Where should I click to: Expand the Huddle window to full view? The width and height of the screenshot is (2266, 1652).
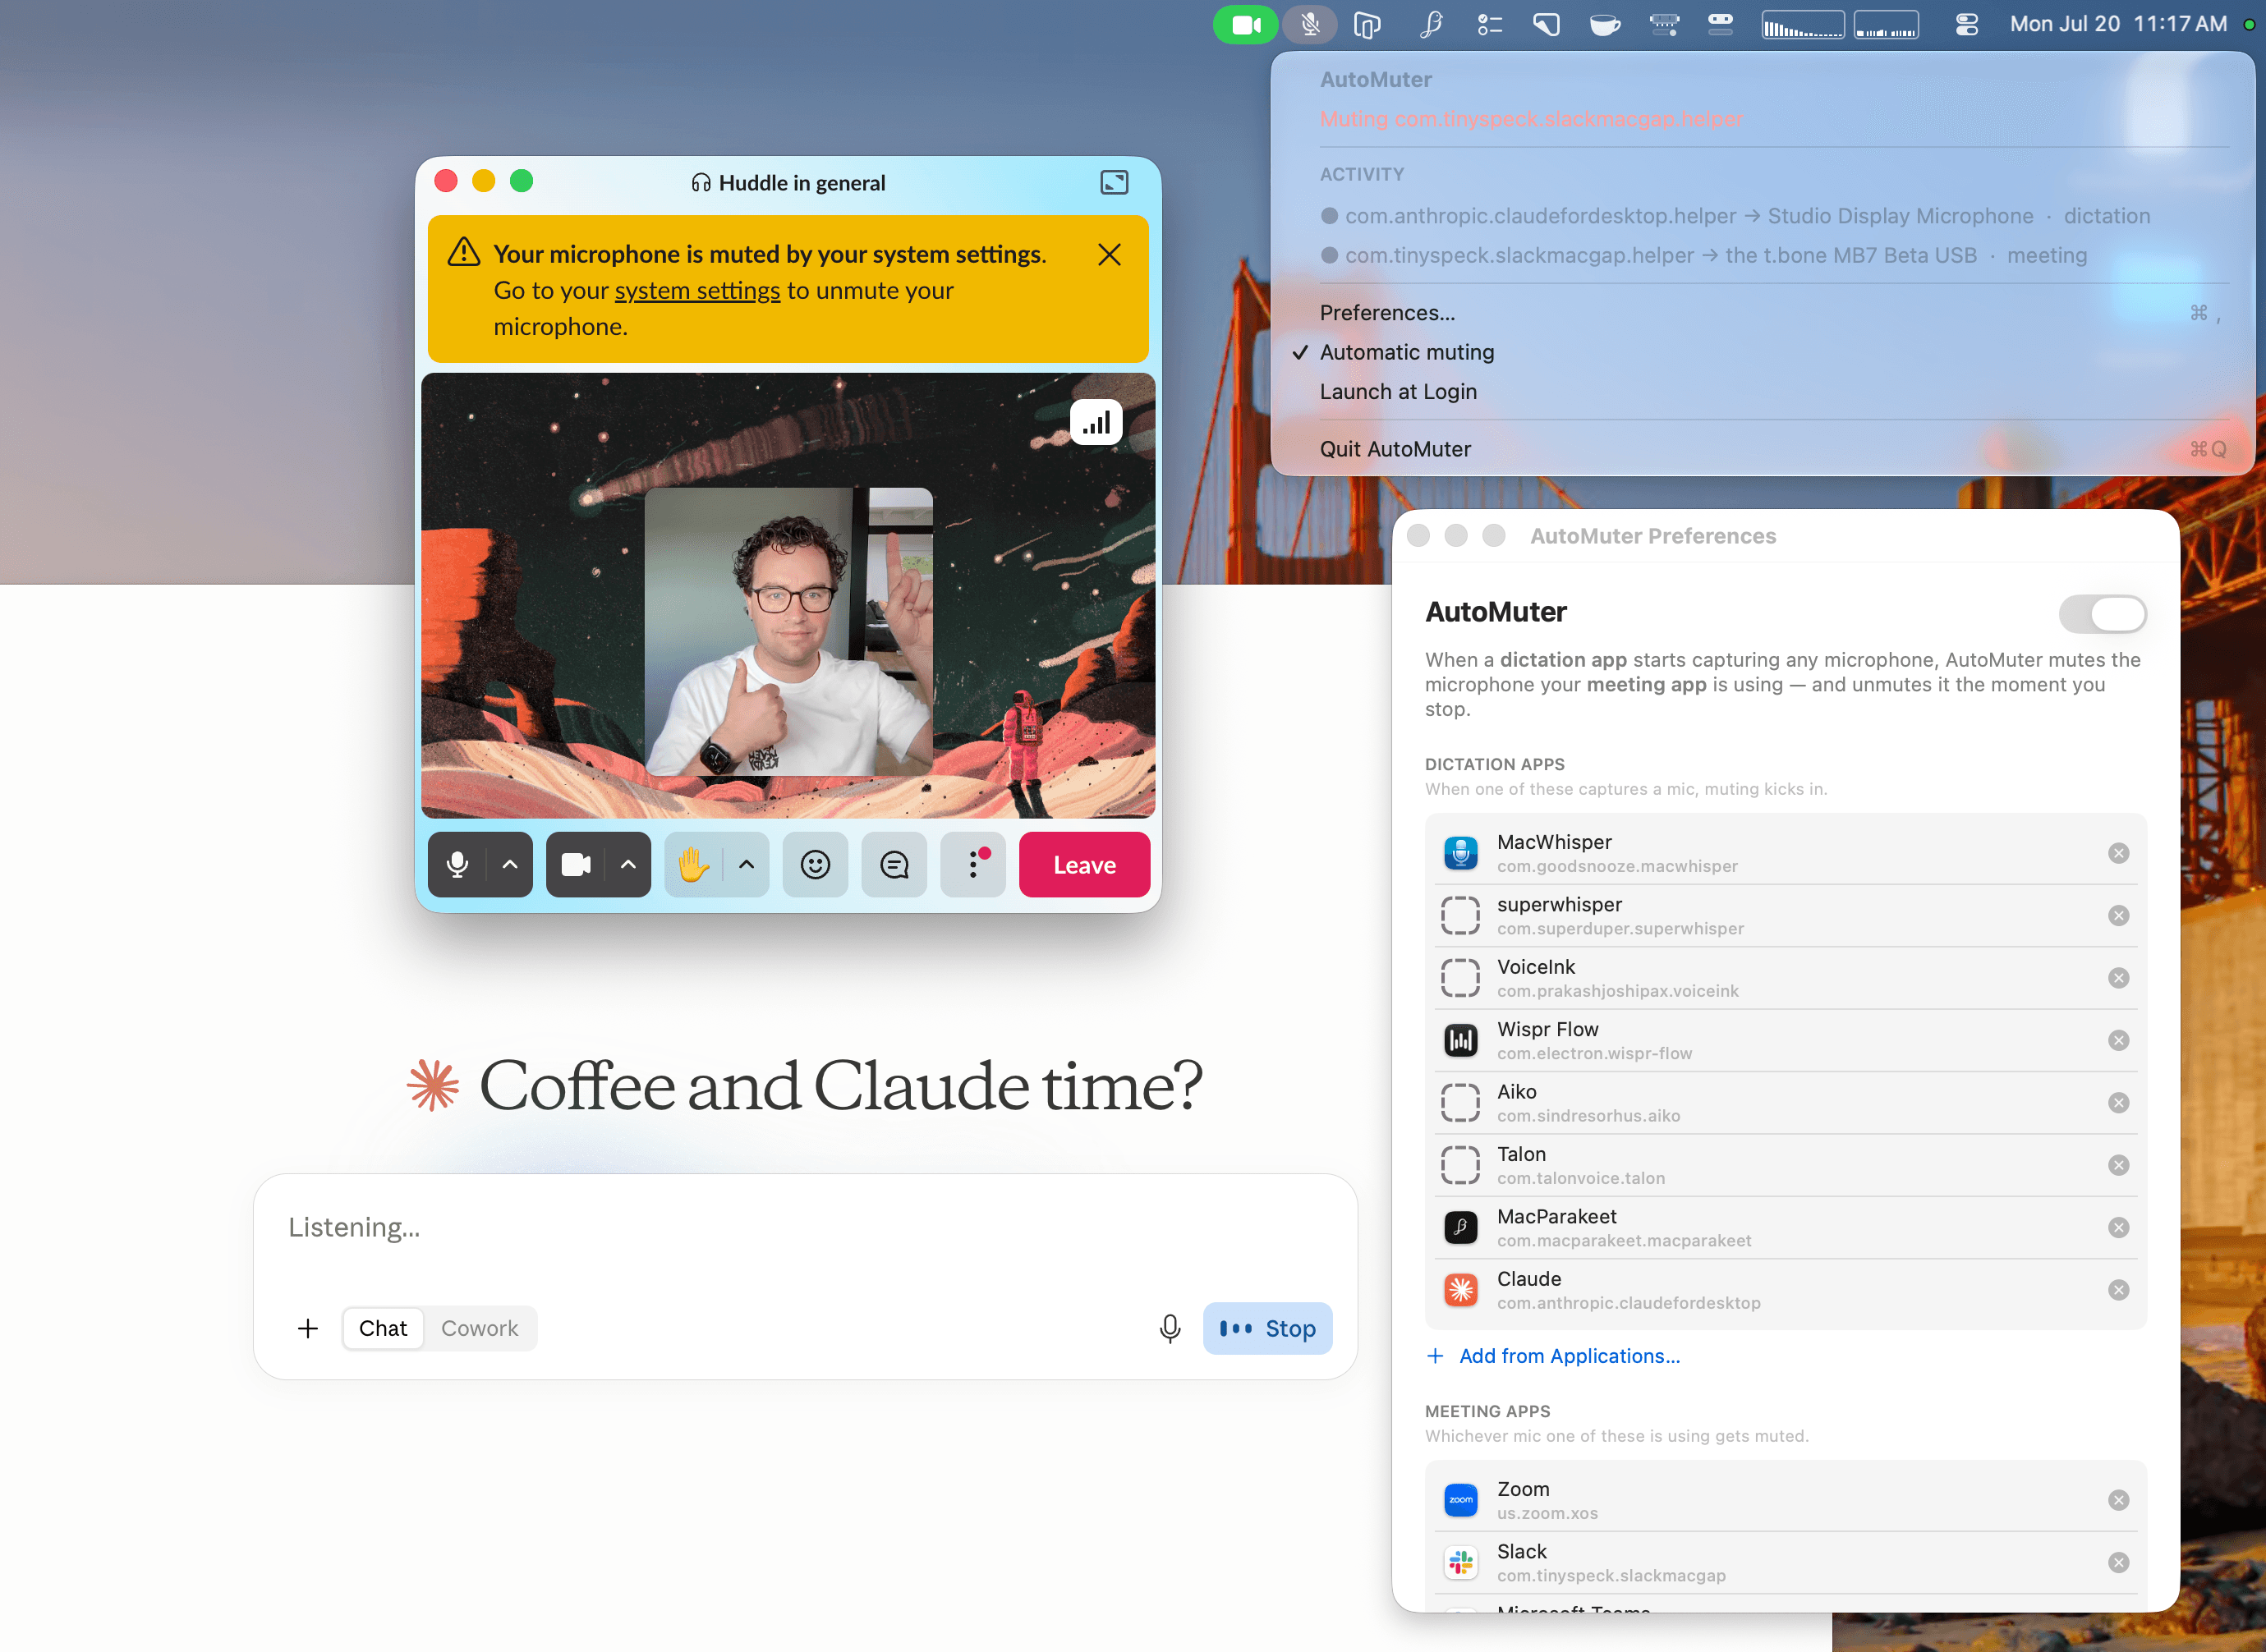tap(1114, 182)
